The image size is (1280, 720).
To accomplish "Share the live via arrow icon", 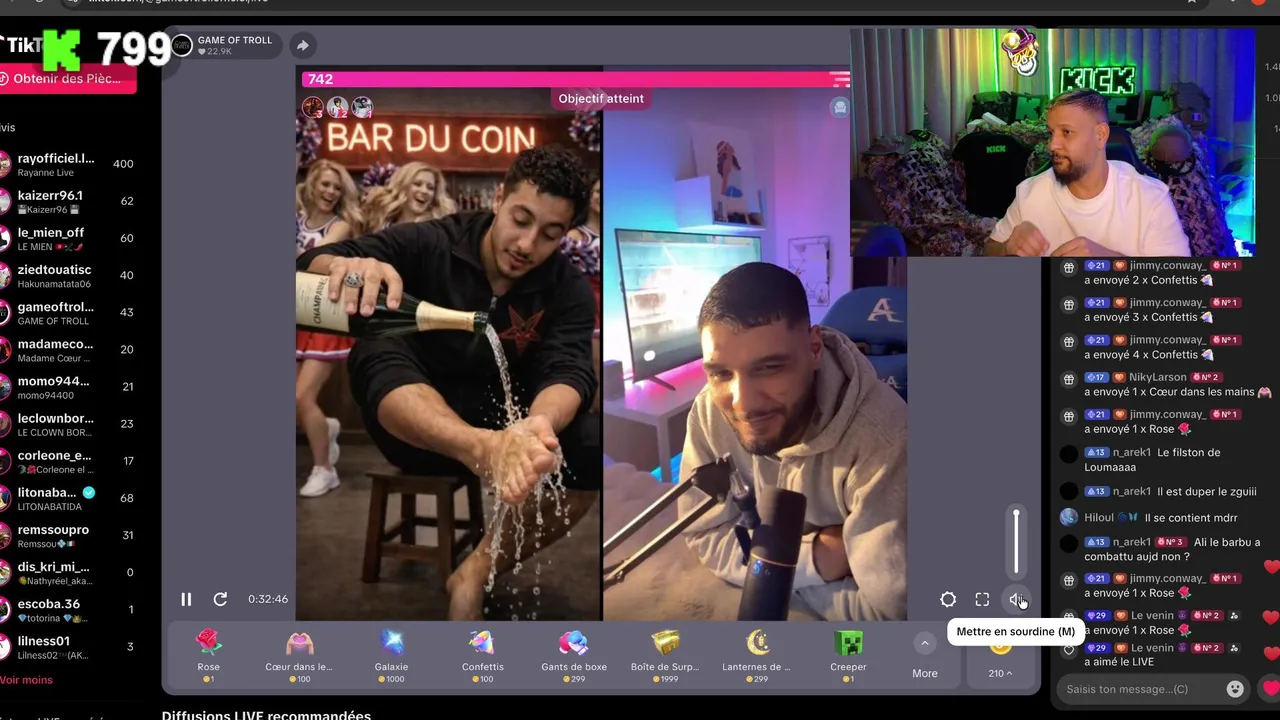I will tap(302, 45).
